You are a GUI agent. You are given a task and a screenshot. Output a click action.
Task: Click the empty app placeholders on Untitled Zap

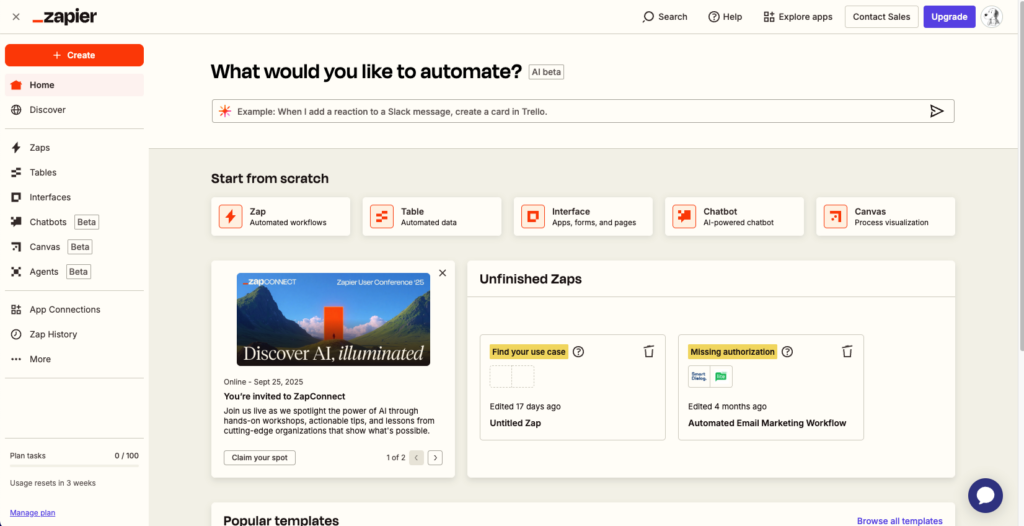(512, 376)
